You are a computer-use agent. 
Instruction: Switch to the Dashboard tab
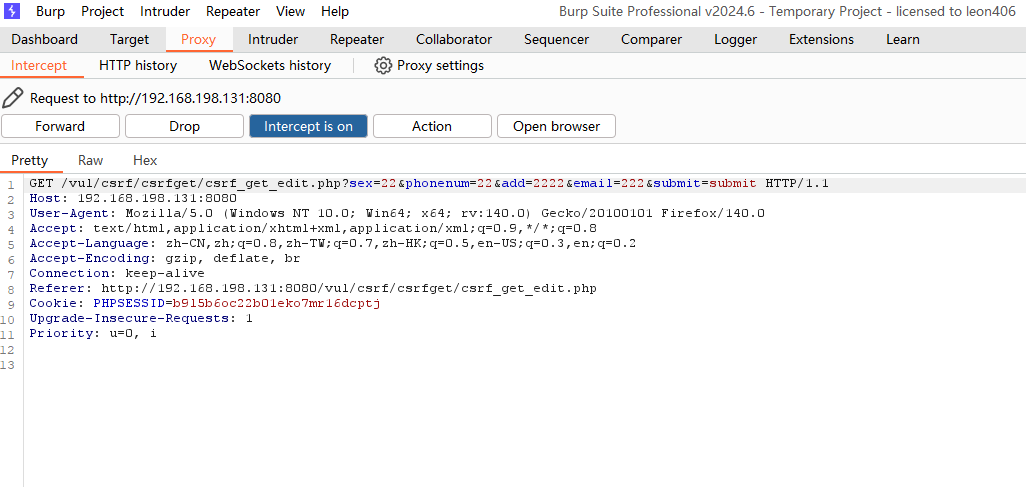(x=44, y=39)
